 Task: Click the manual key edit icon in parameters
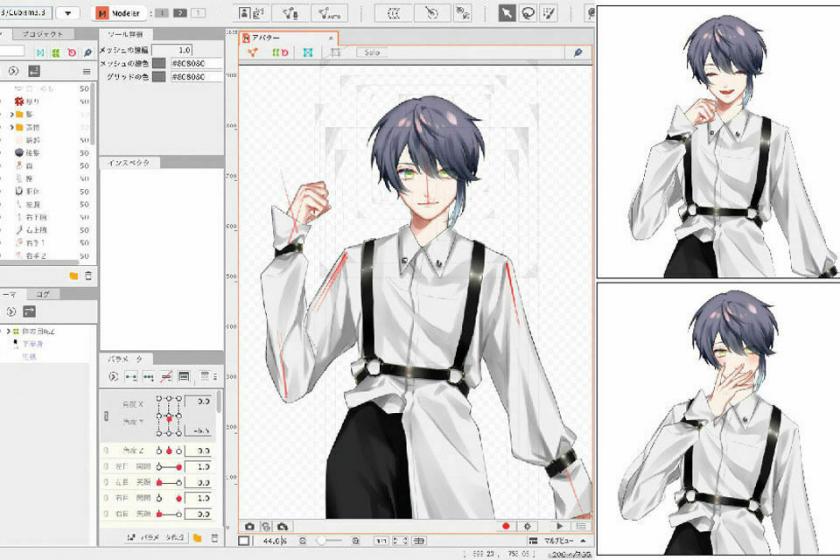click(x=184, y=377)
